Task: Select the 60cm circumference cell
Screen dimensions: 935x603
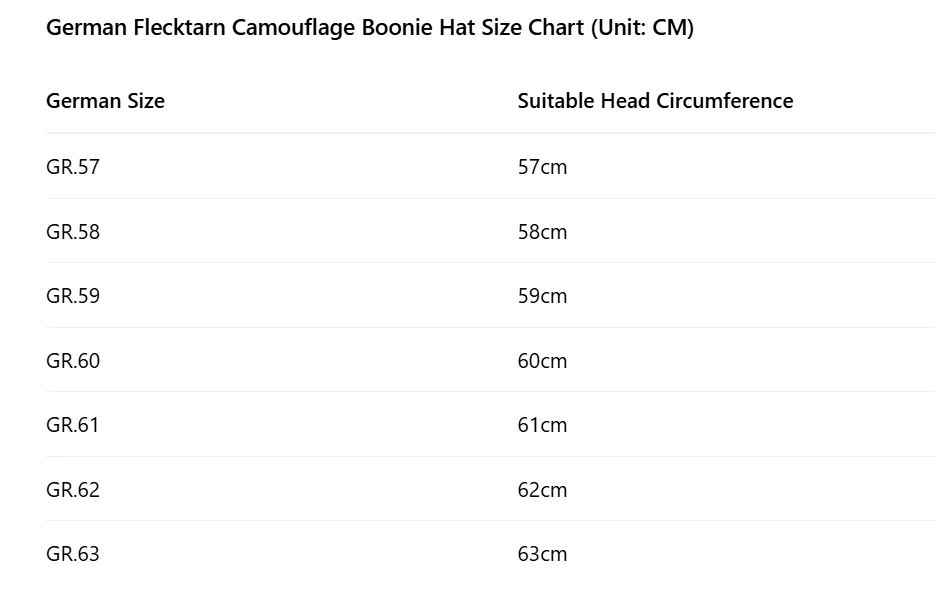Action: [x=542, y=361]
